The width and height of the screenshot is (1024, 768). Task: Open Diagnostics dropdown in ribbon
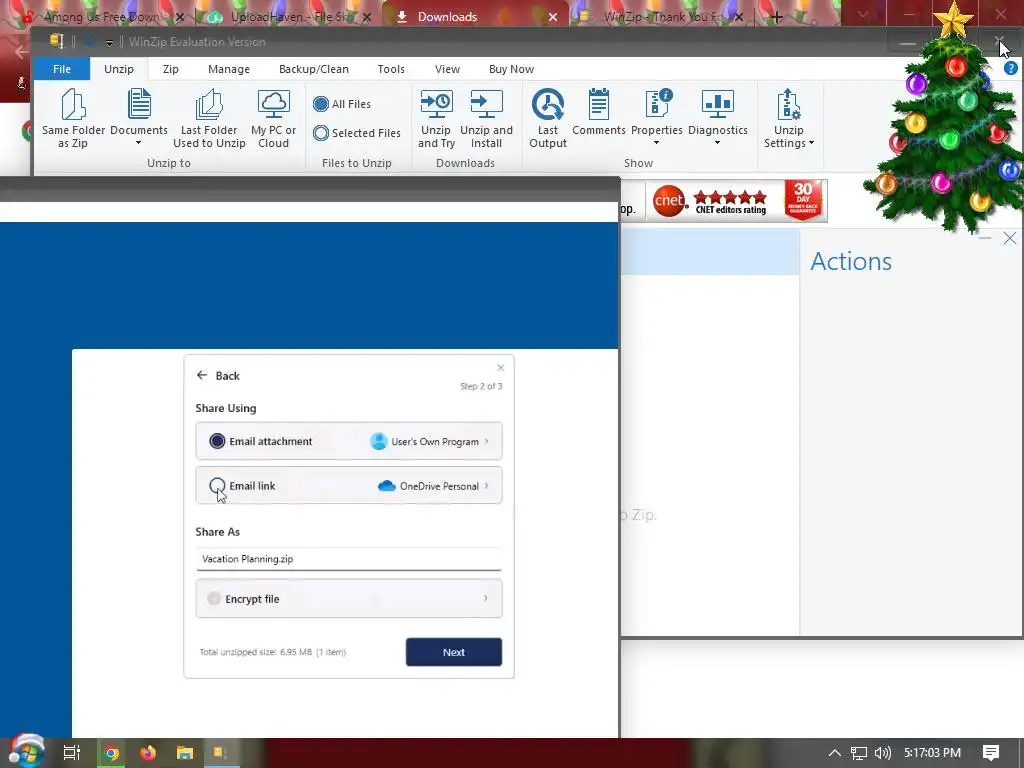pos(717,143)
